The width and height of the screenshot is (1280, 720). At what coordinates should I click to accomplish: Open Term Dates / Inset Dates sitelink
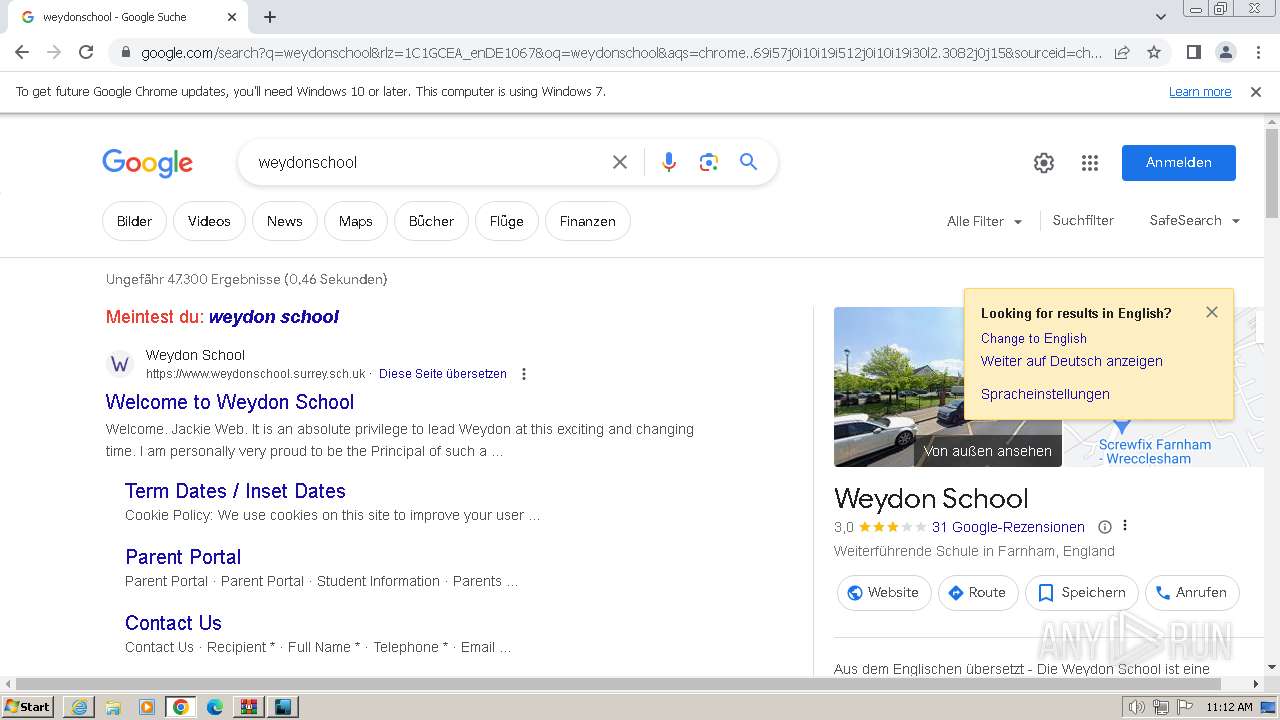click(x=235, y=491)
